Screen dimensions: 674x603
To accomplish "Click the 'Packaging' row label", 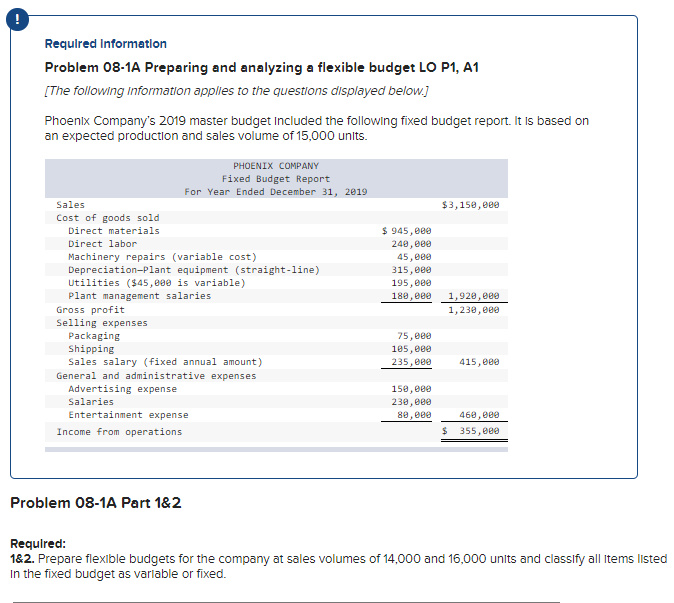I will [94, 336].
